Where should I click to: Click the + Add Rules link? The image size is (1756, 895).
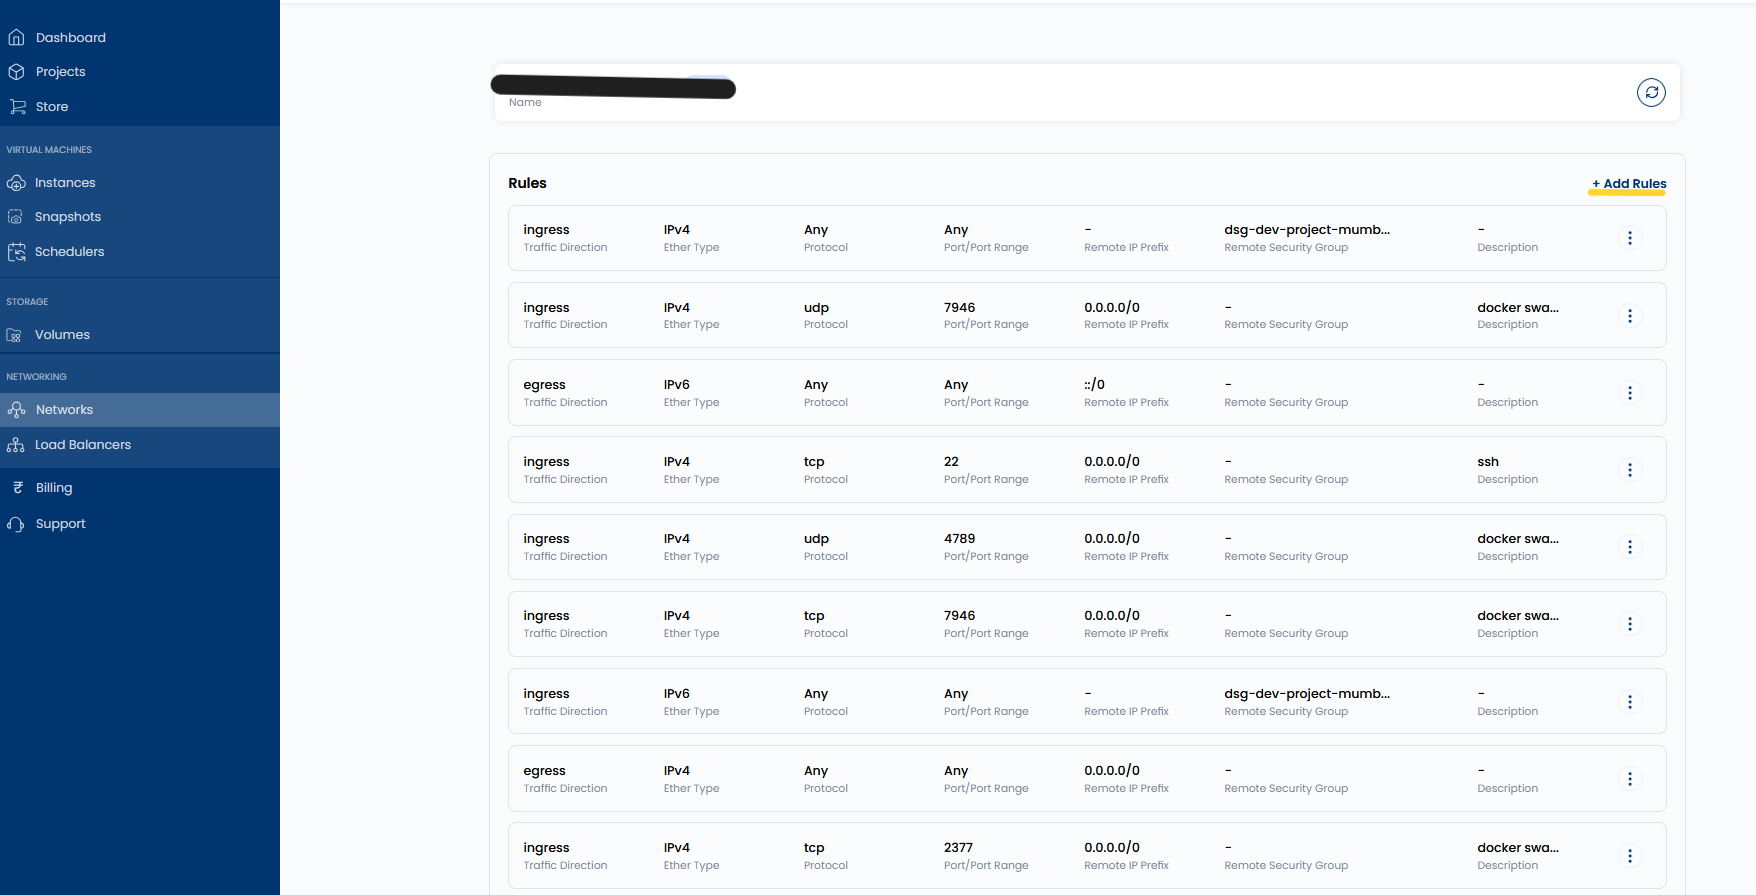[x=1629, y=184]
